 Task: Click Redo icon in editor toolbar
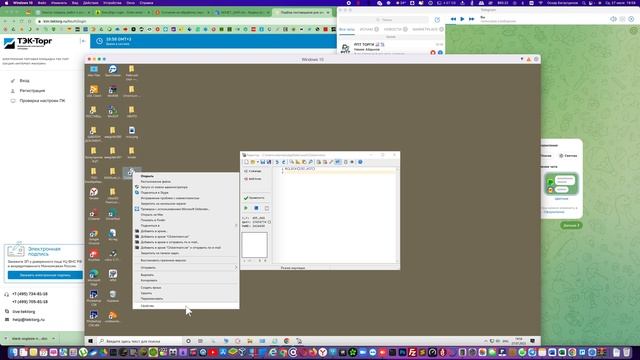[284, 162]
